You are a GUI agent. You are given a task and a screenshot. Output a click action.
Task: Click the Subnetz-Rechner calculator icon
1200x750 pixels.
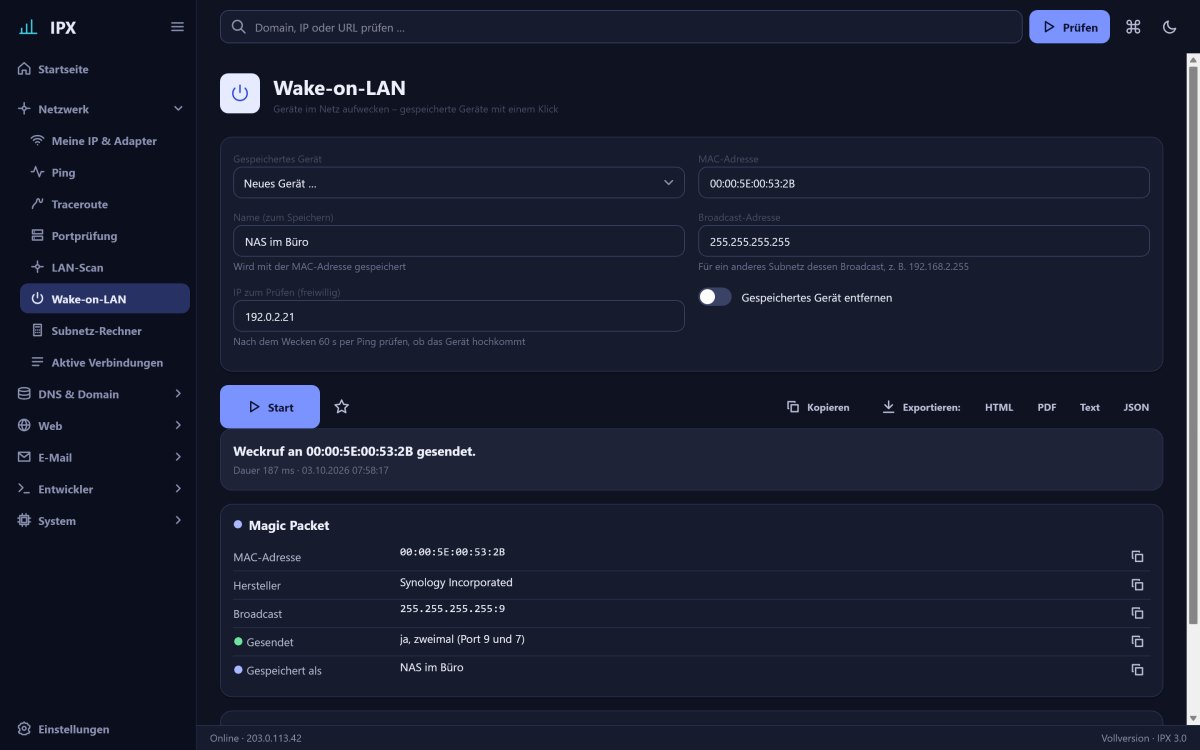38,331
